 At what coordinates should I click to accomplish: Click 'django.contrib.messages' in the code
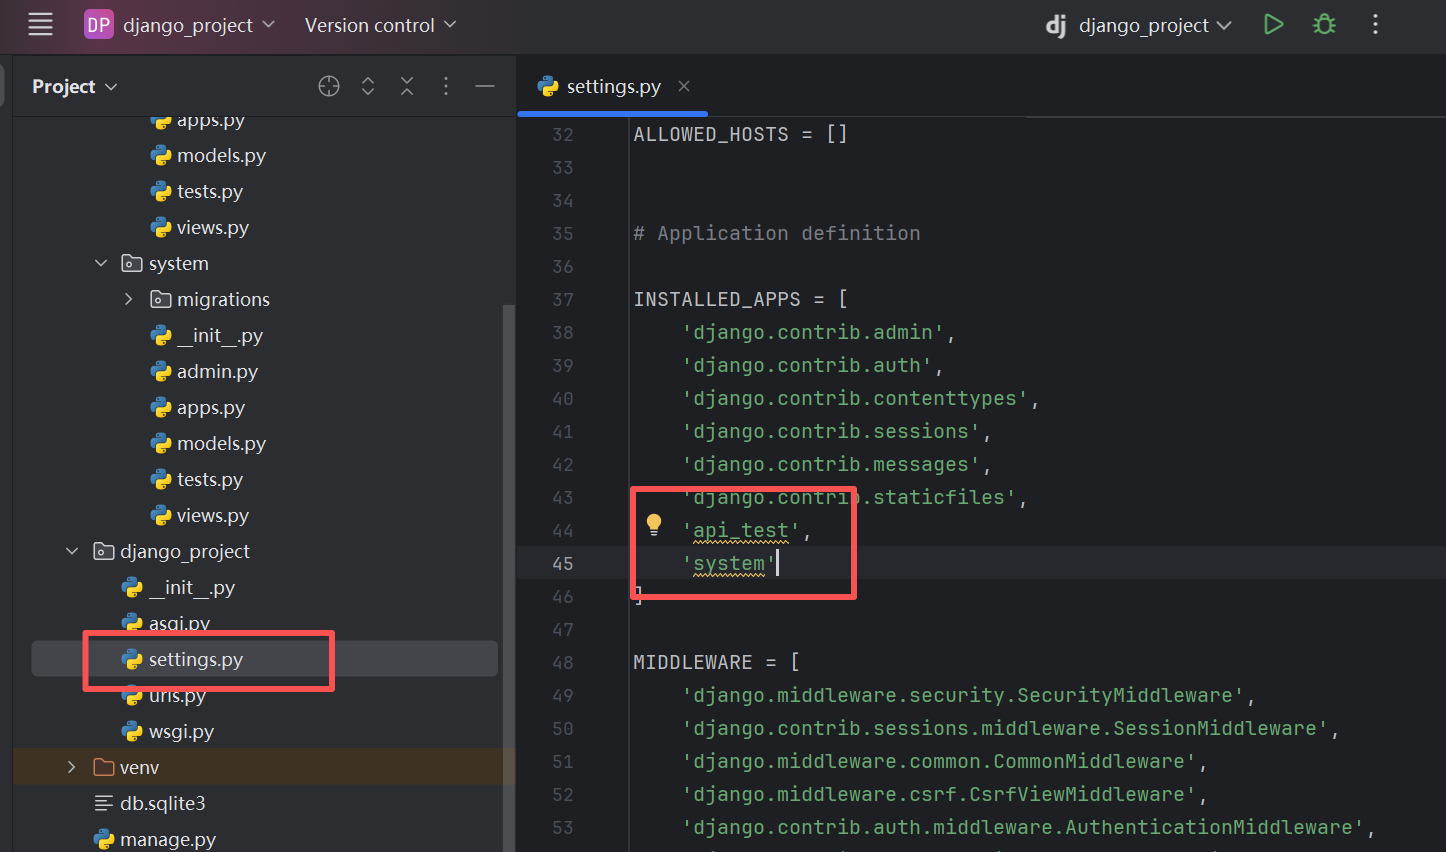tap(831, 464)
